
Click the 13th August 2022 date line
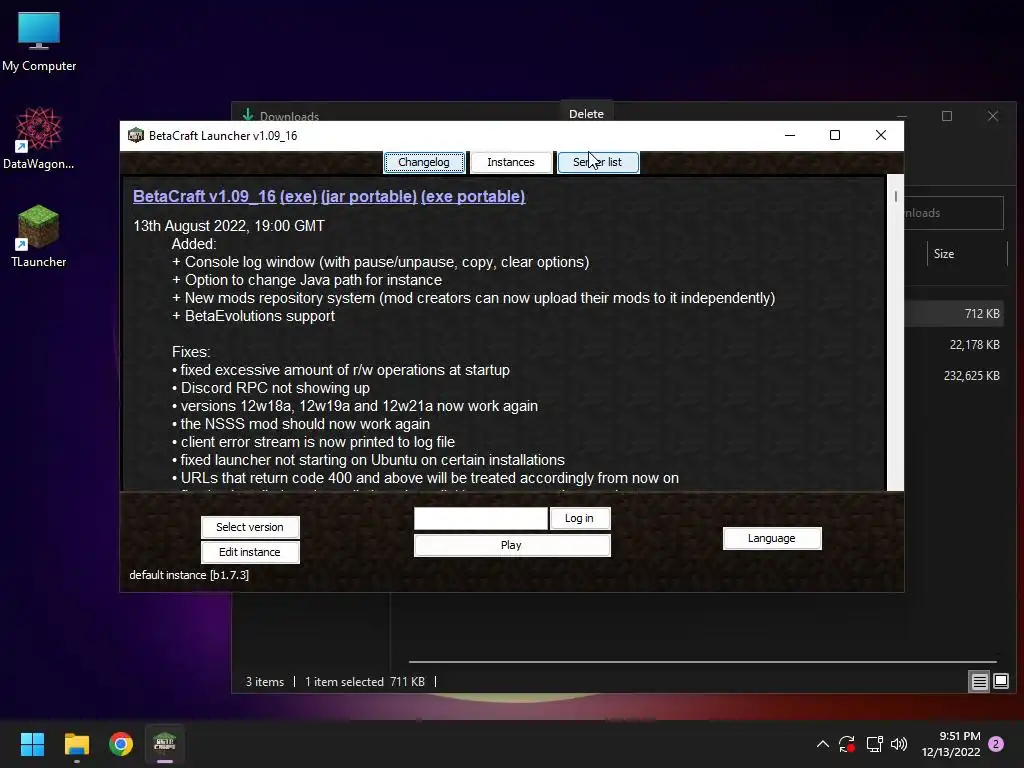[229, 226]
